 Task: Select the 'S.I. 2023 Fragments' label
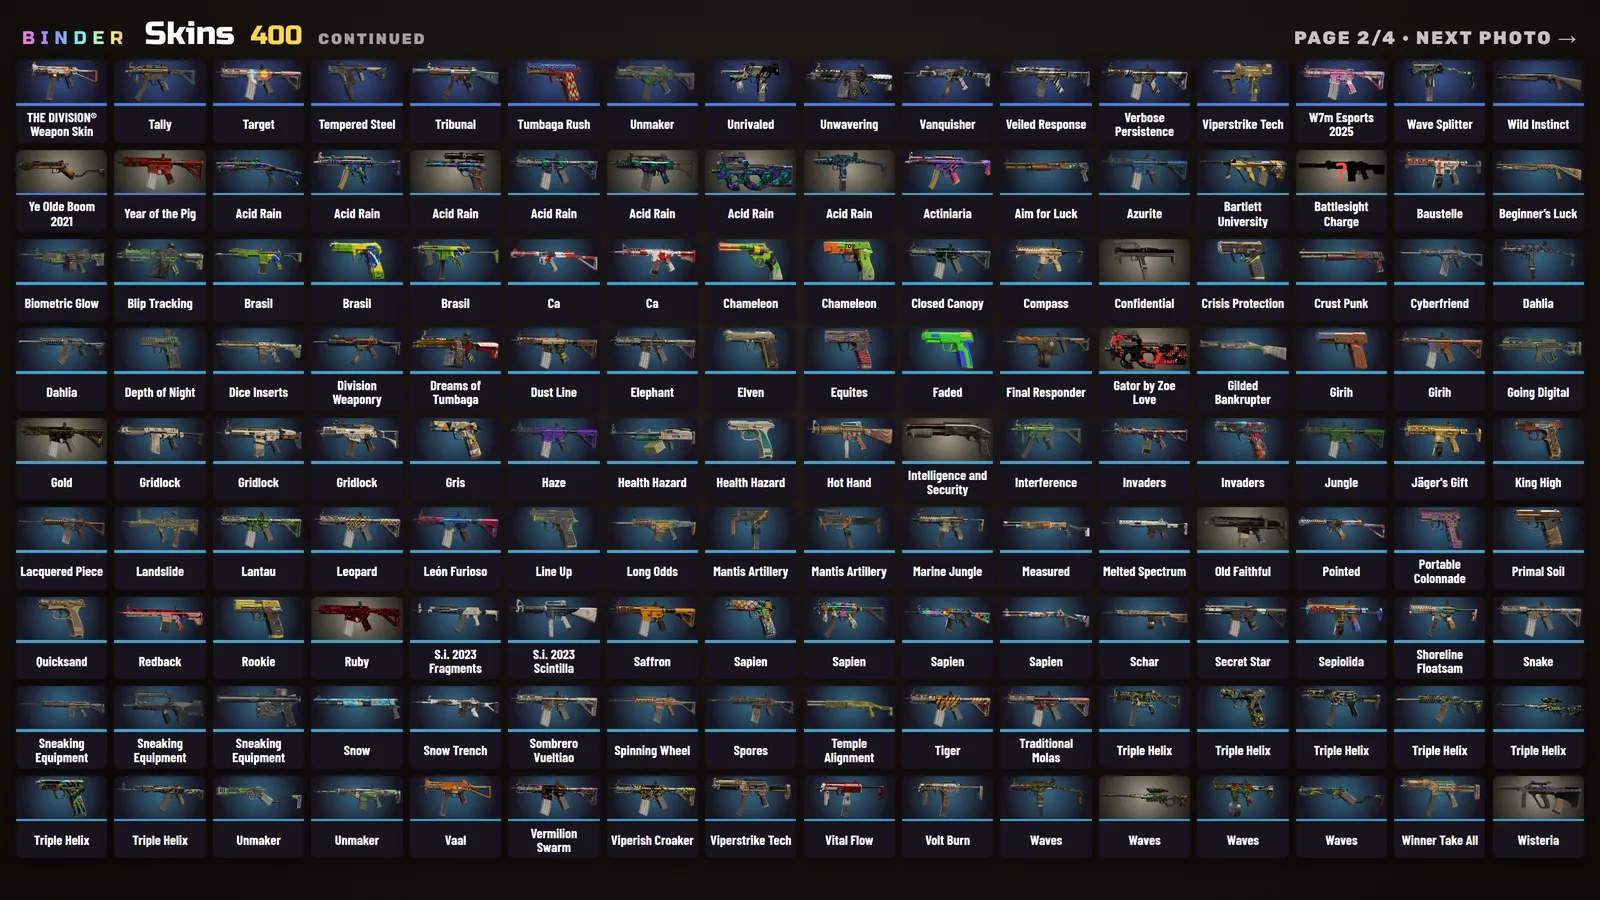[x=455, y=662]
